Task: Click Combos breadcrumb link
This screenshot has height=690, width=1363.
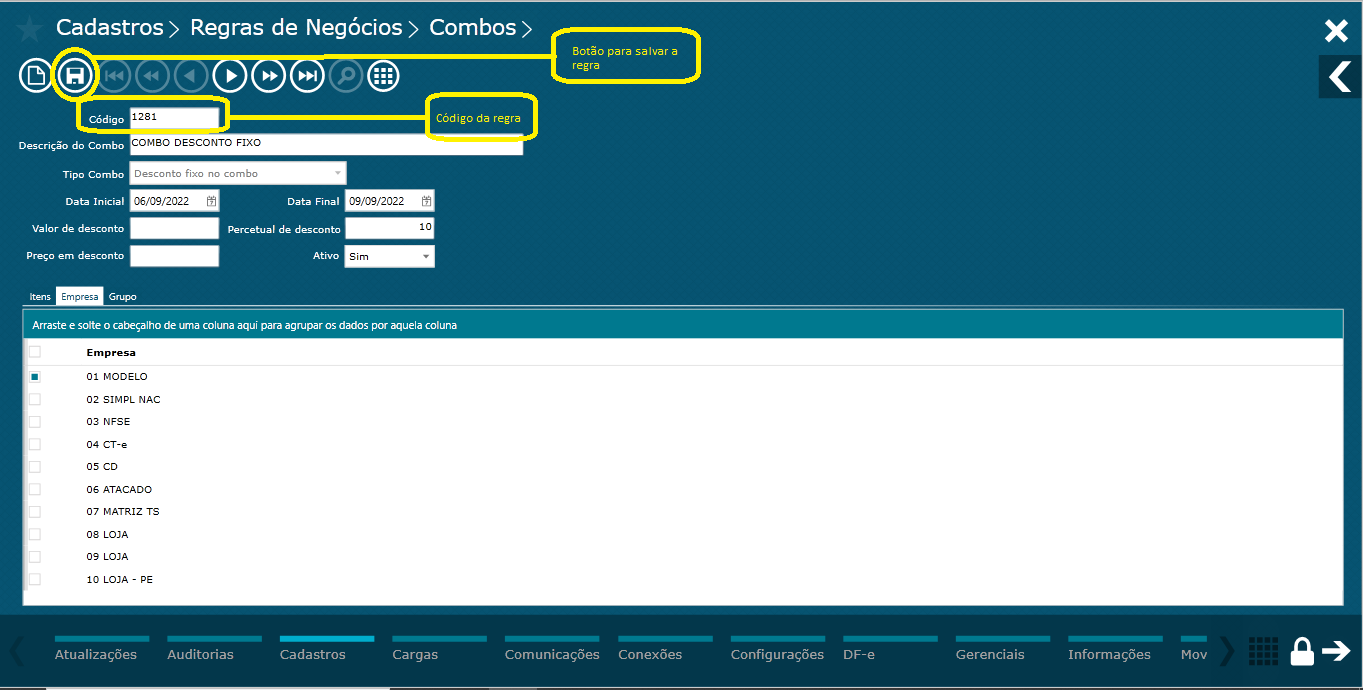Action: tap(473, 28)
